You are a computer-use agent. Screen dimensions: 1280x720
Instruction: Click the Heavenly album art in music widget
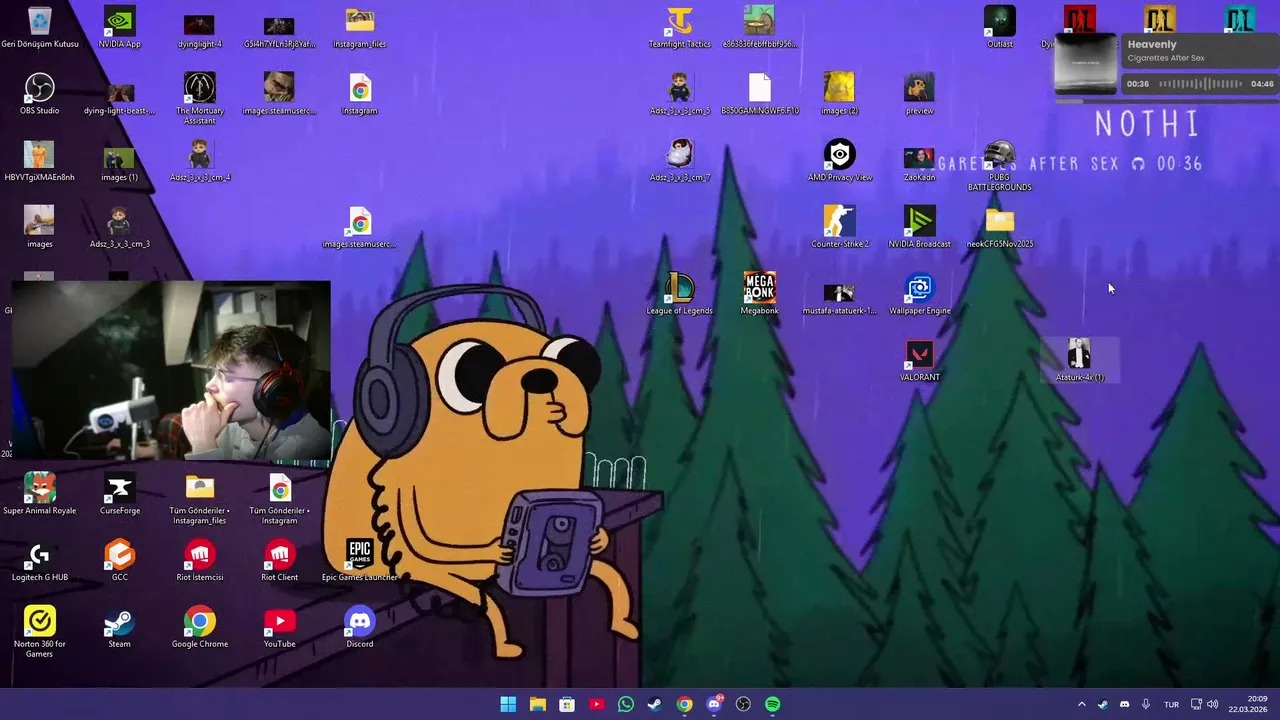tap(1086, 64)
